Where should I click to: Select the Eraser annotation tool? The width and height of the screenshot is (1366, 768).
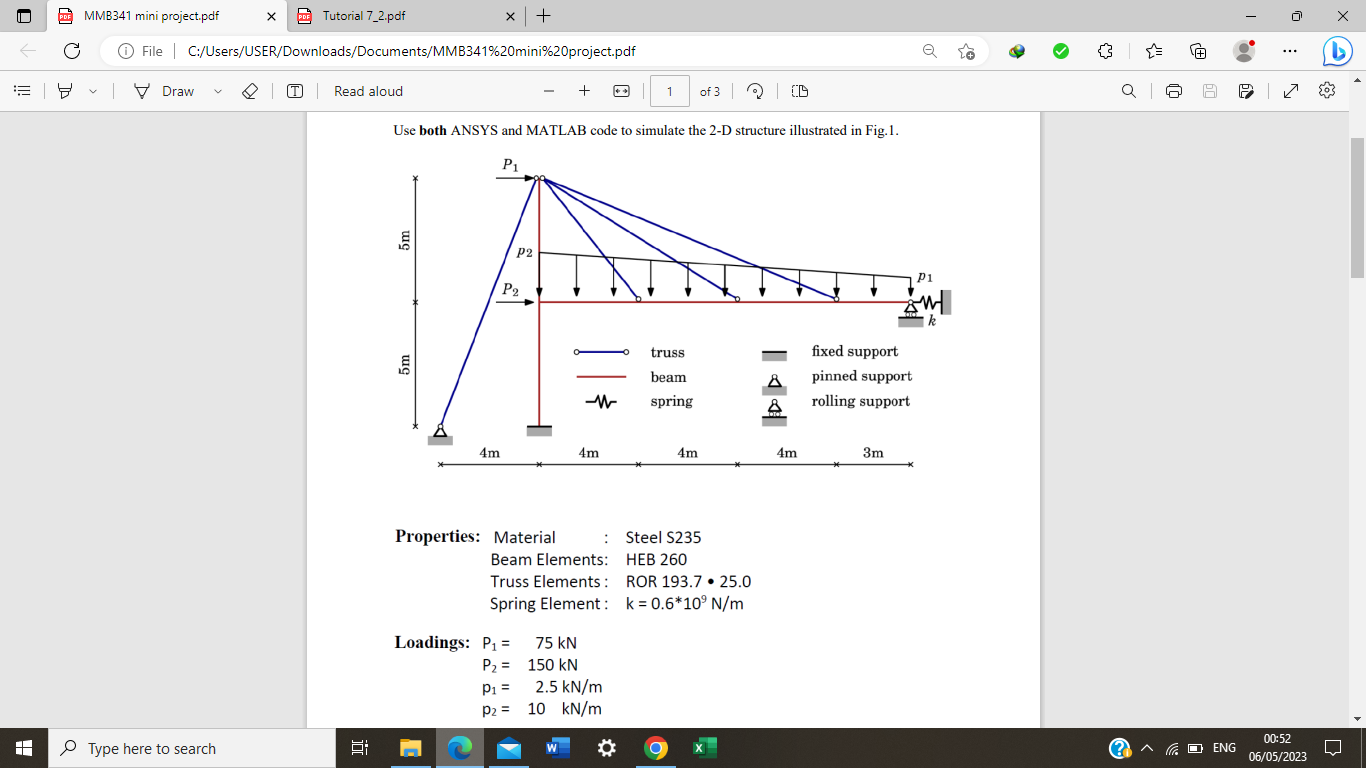[250, 91]
